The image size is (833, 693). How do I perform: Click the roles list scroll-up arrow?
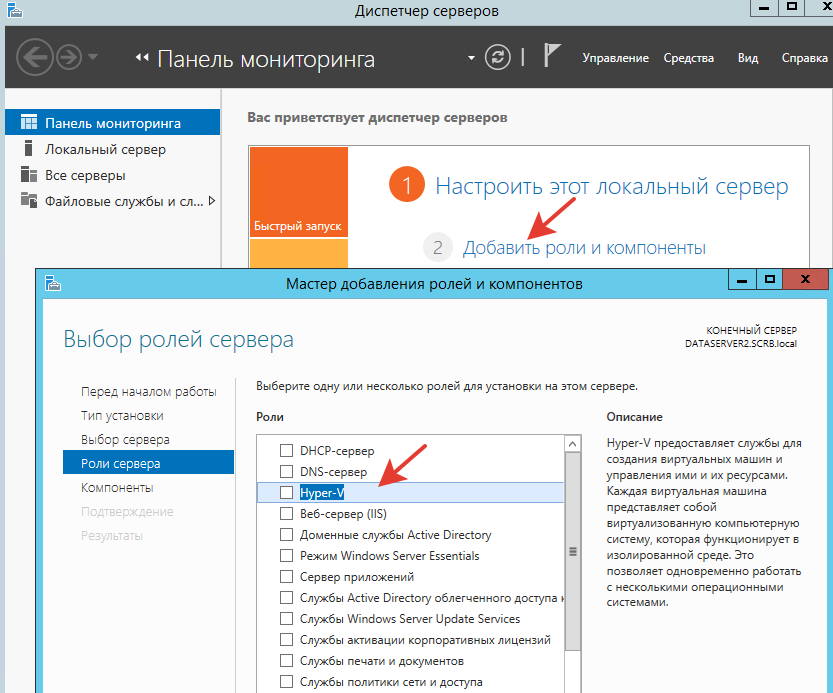[572, 444]
